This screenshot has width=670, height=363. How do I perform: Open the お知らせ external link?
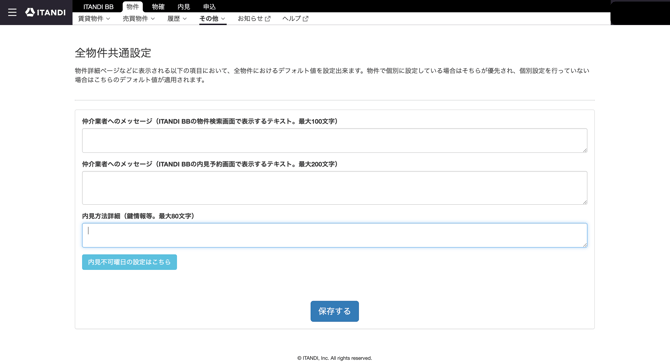[254, 19]
